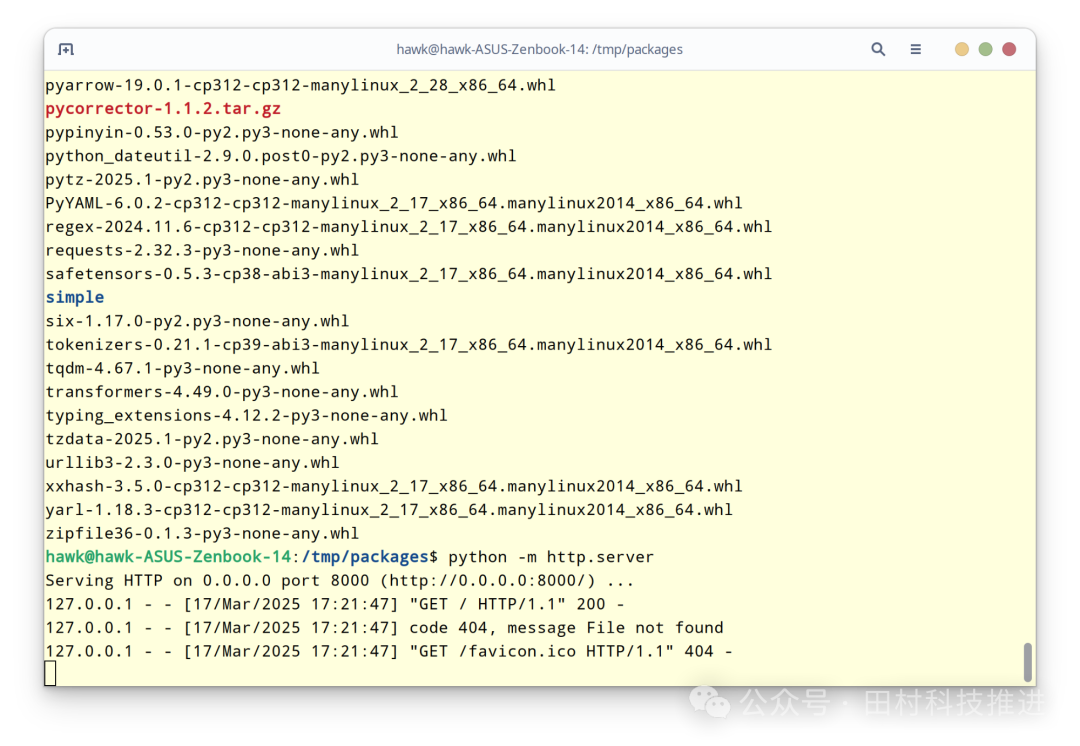Click the yellow minimize circle
Image resolution: width=1080 pixels, height=746 pixels.
pos(961,48)
